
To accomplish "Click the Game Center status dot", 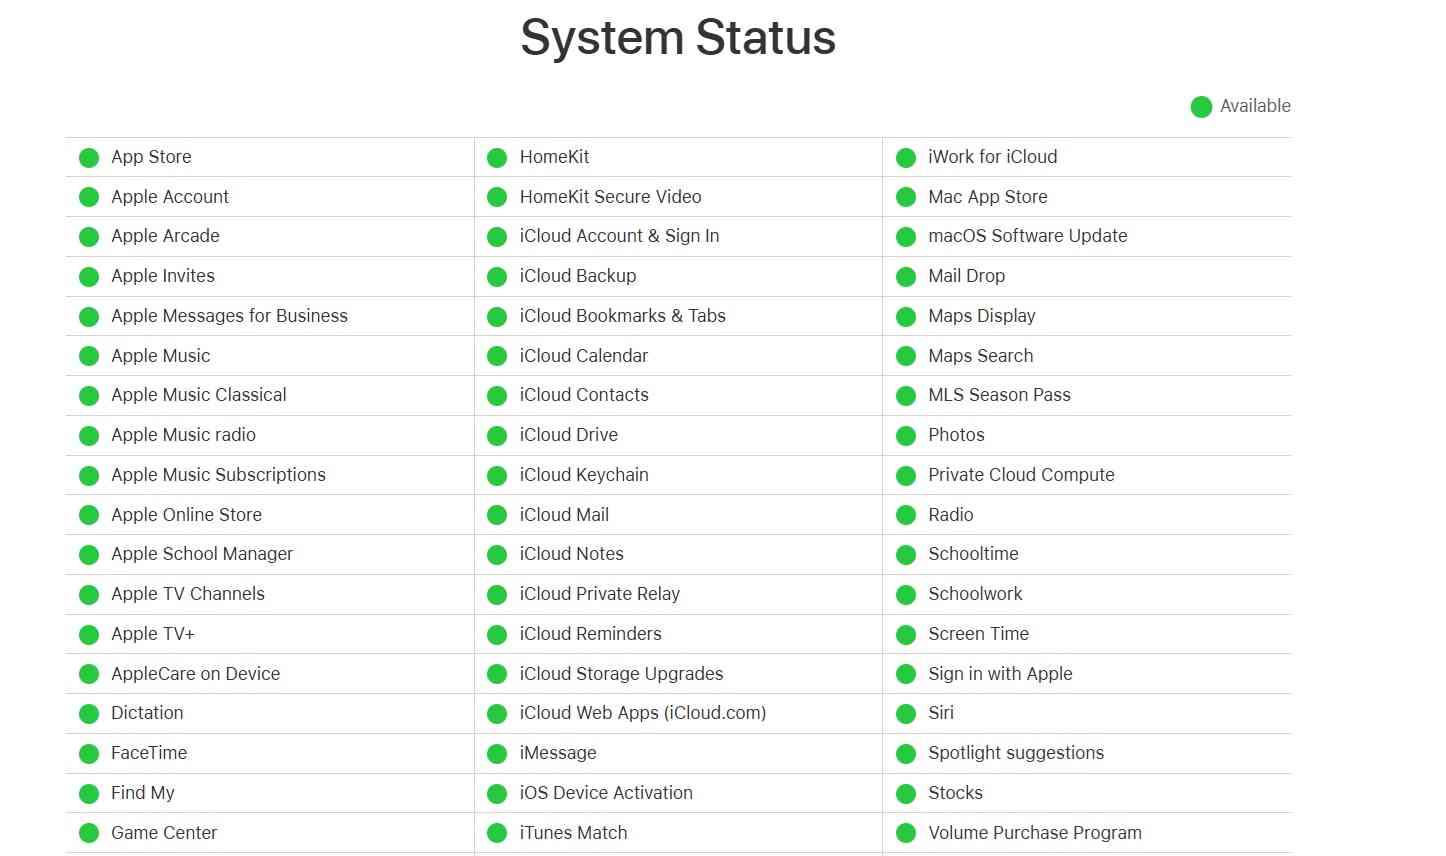I will 89,833.
